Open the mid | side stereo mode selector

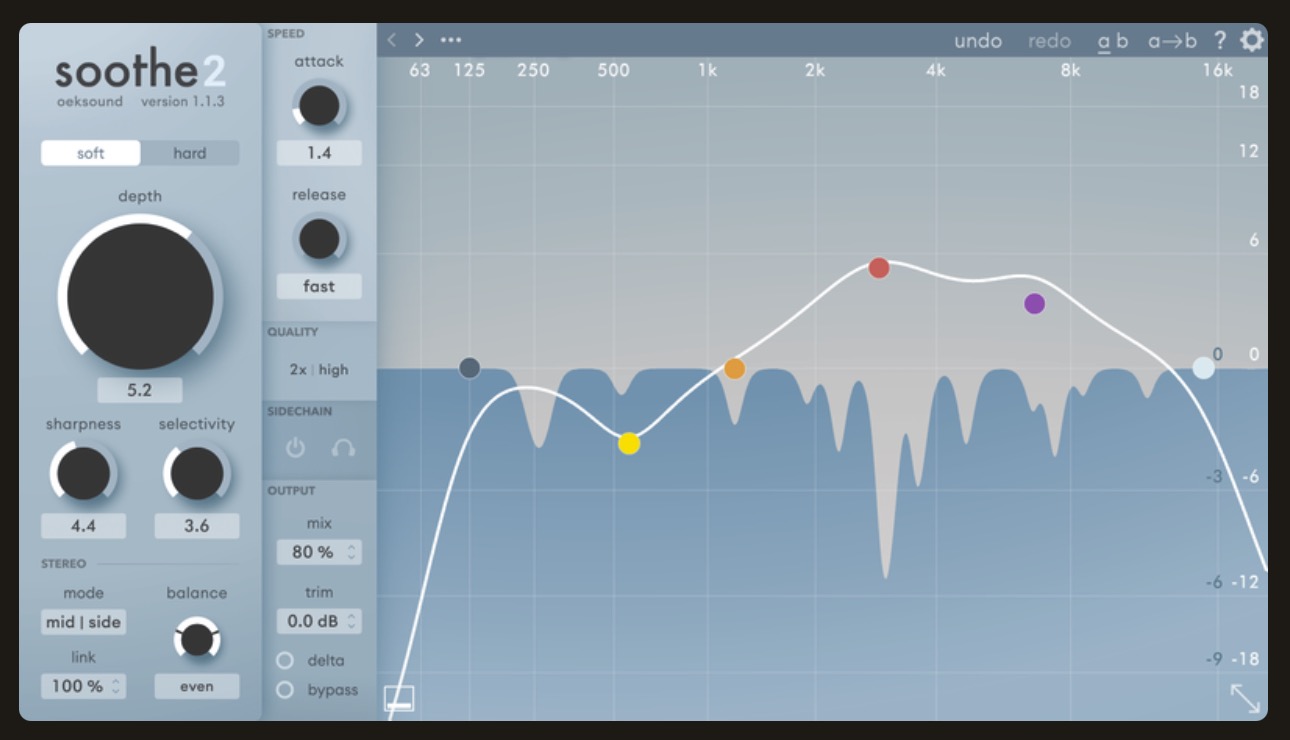[84, 622]
